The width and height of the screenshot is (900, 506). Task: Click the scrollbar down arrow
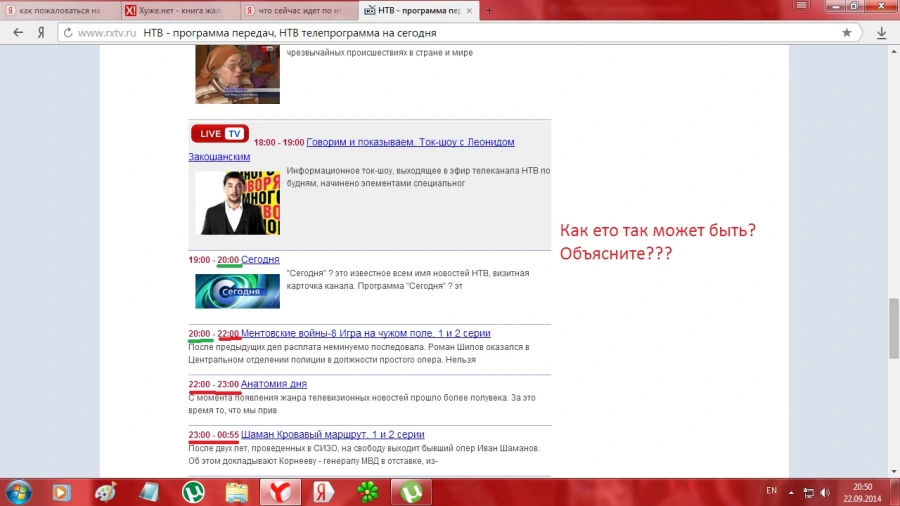pyautogui.click(x=894, y=472)
